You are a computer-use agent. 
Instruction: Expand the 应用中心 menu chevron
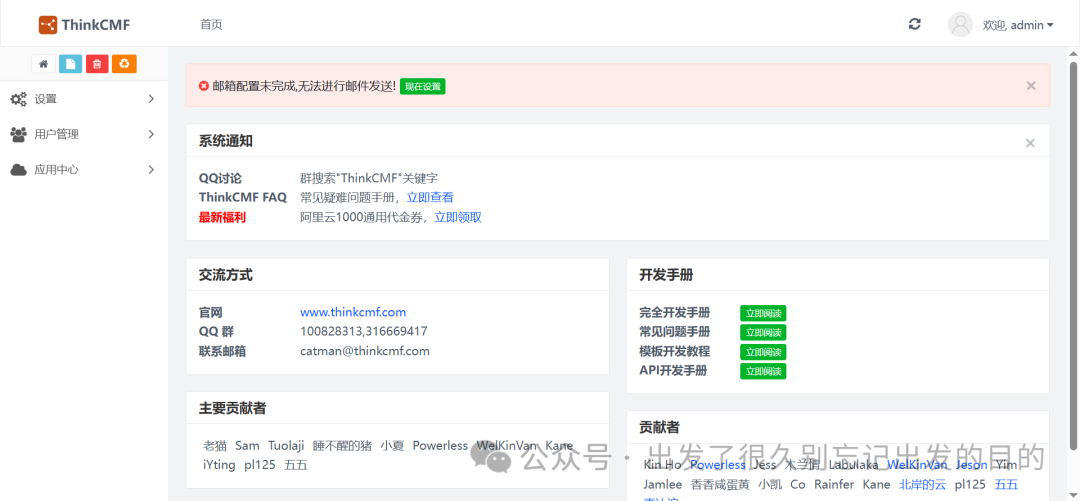coord(152,170)
